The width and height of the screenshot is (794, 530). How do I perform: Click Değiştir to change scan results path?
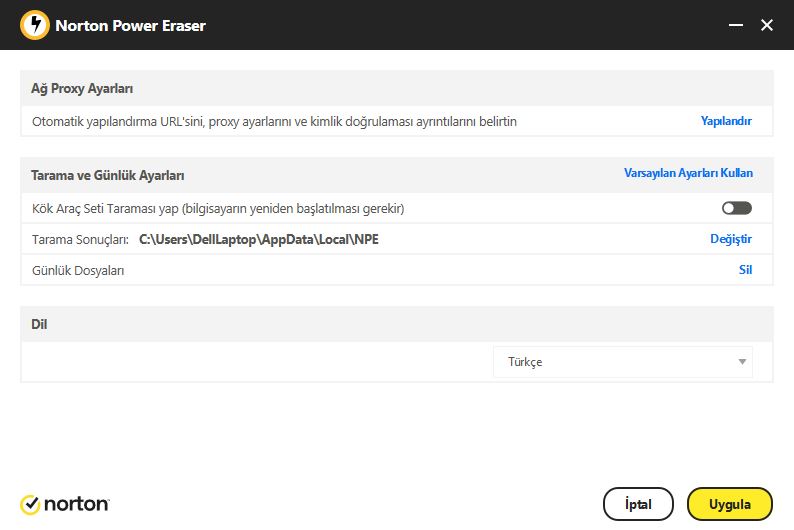point(731,239)
